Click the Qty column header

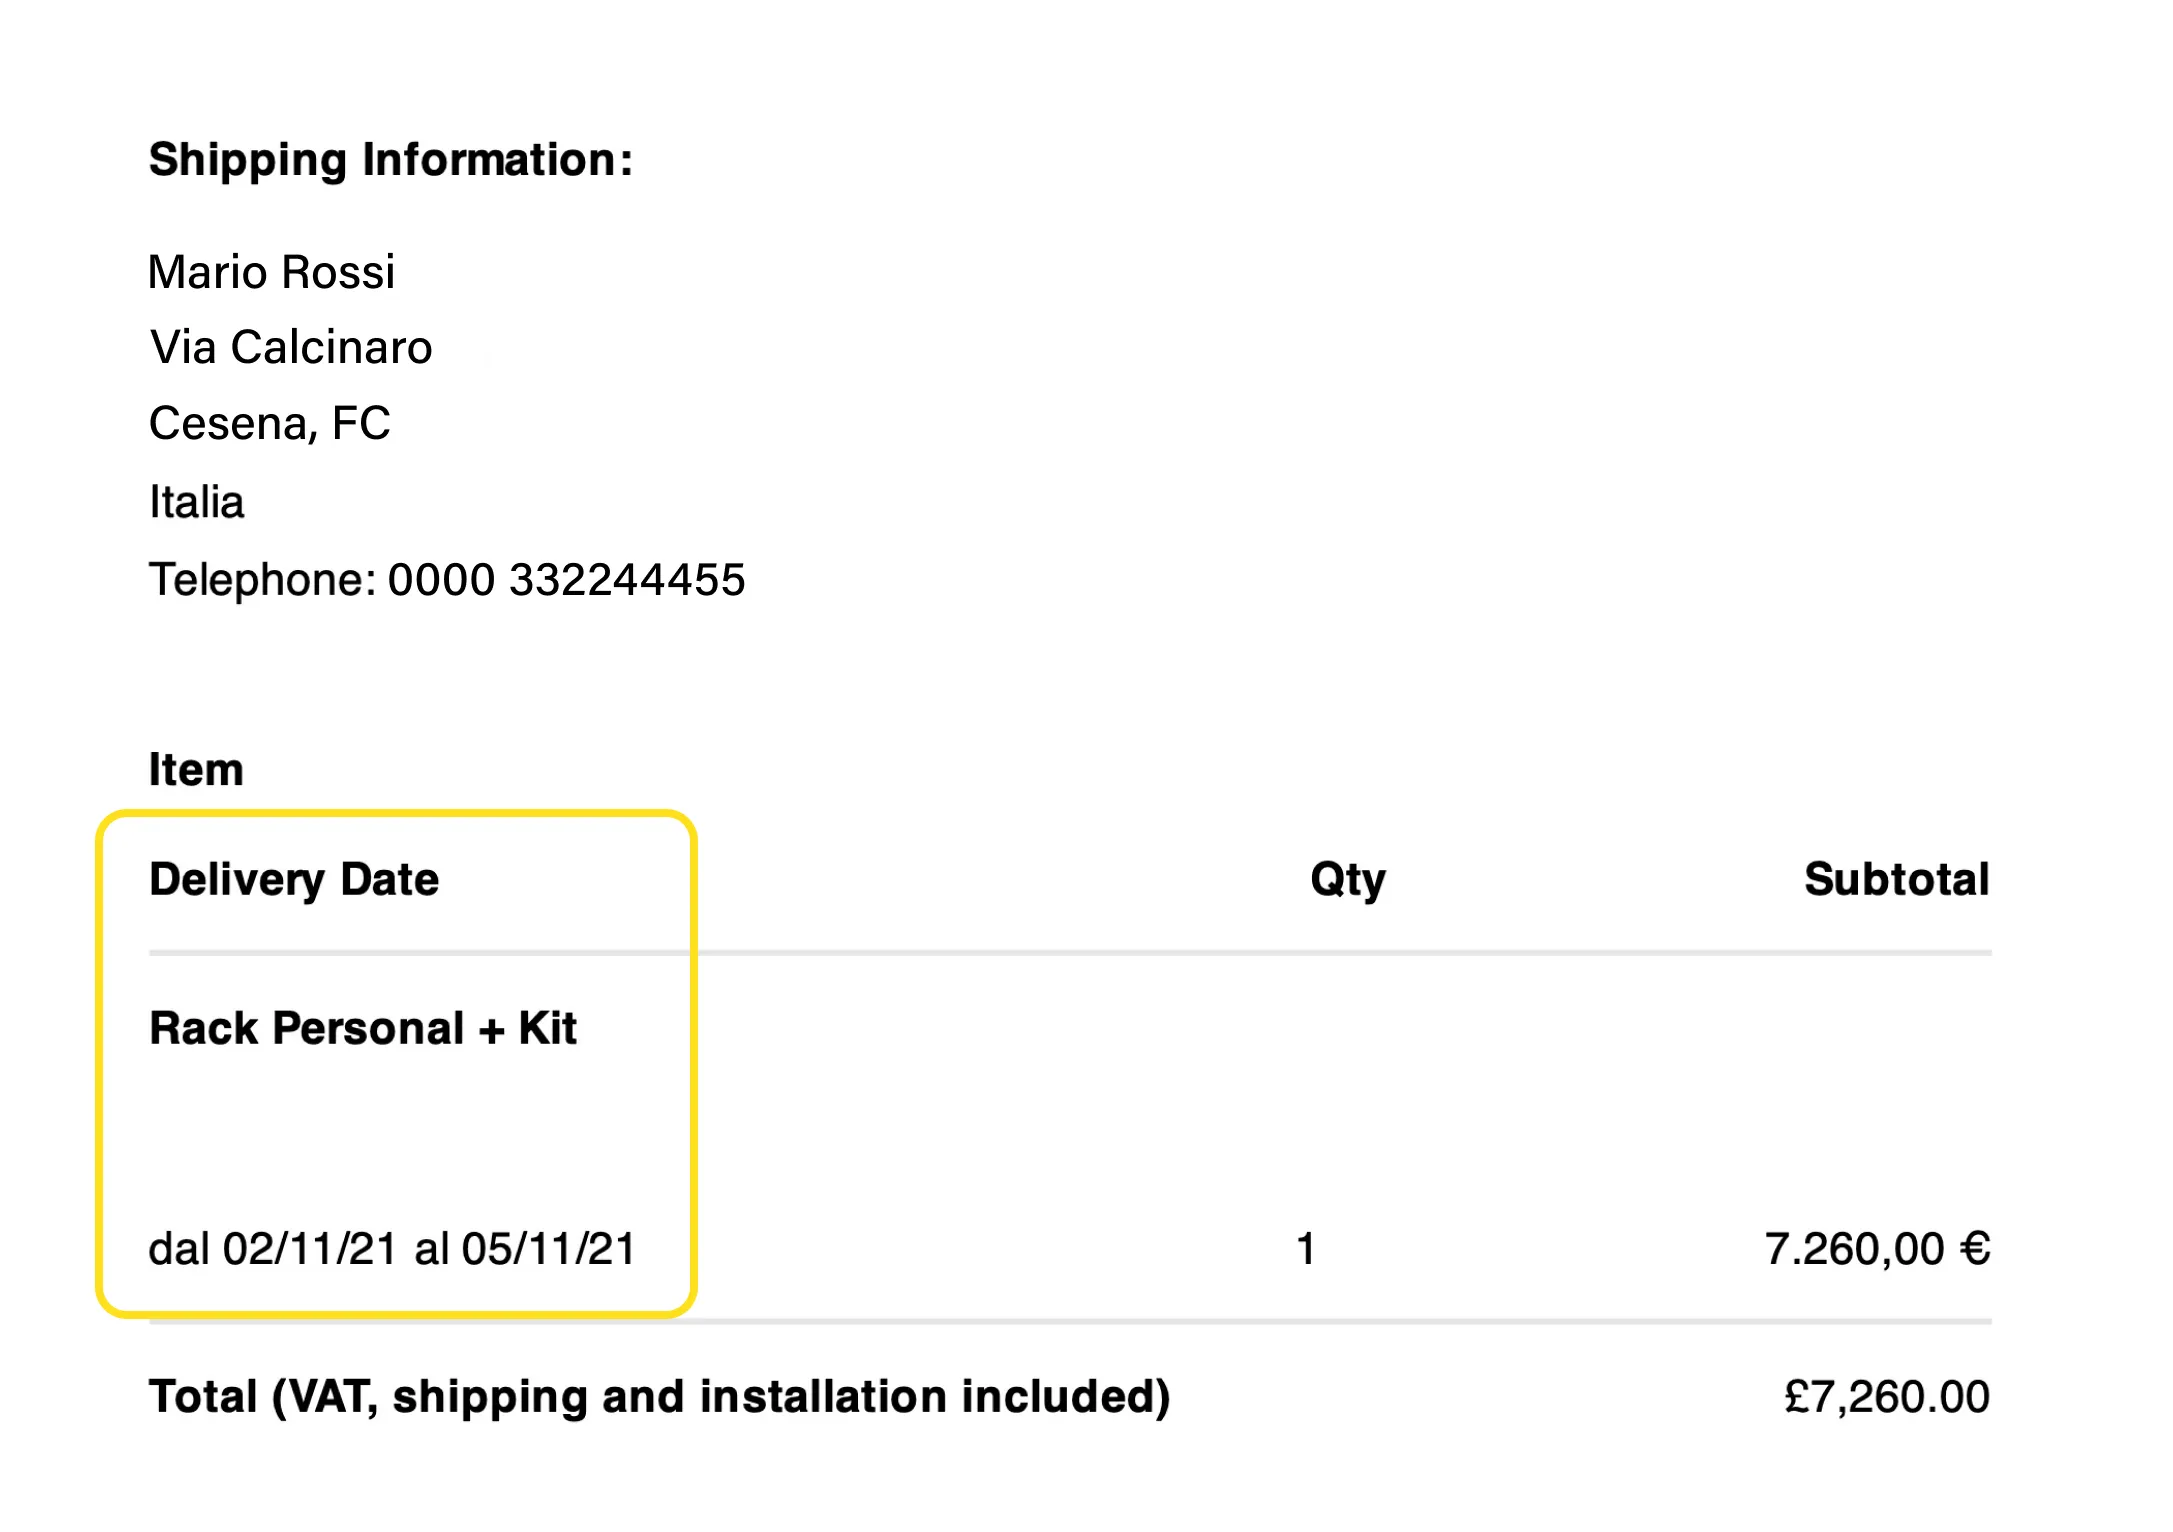(x=1348, y=880)
